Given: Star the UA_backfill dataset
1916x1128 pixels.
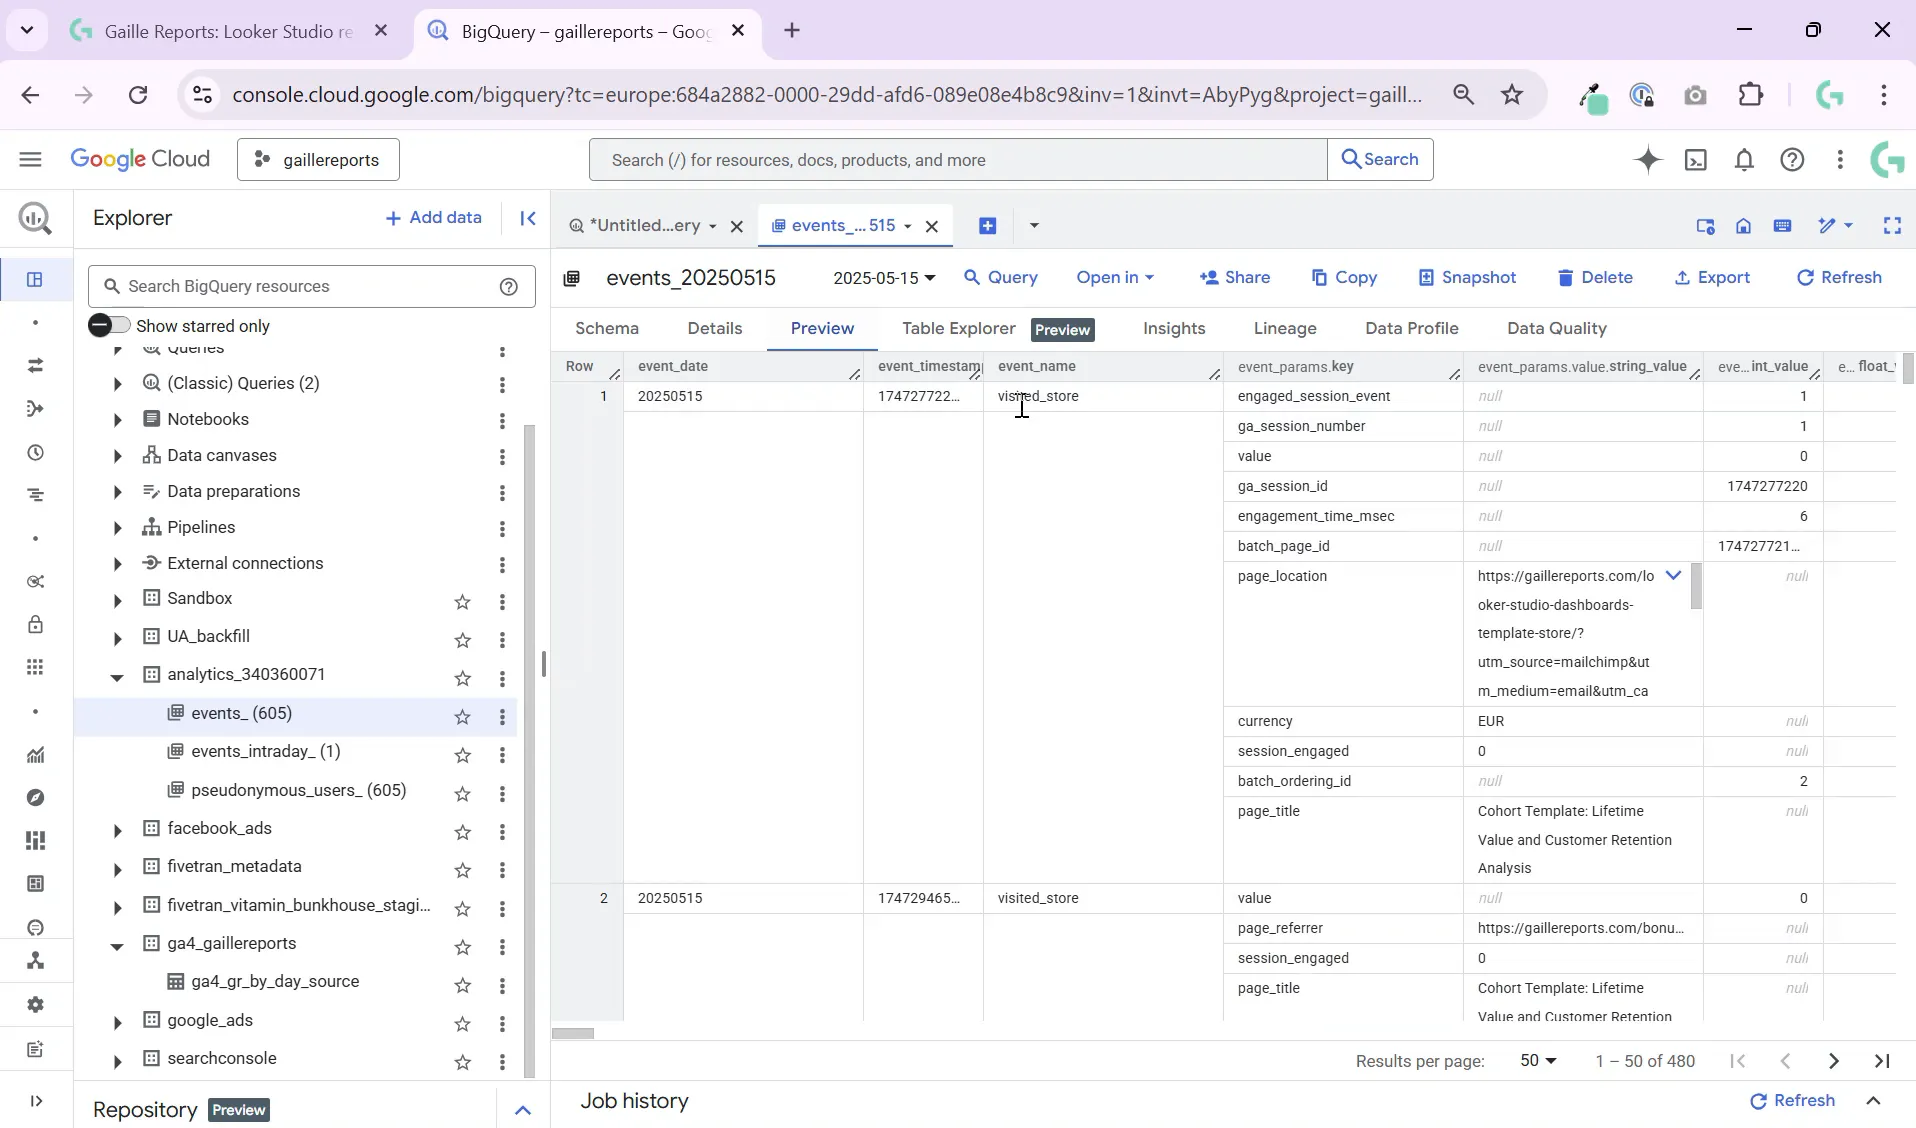Looking at the screenshot, I should click(462, 640).
